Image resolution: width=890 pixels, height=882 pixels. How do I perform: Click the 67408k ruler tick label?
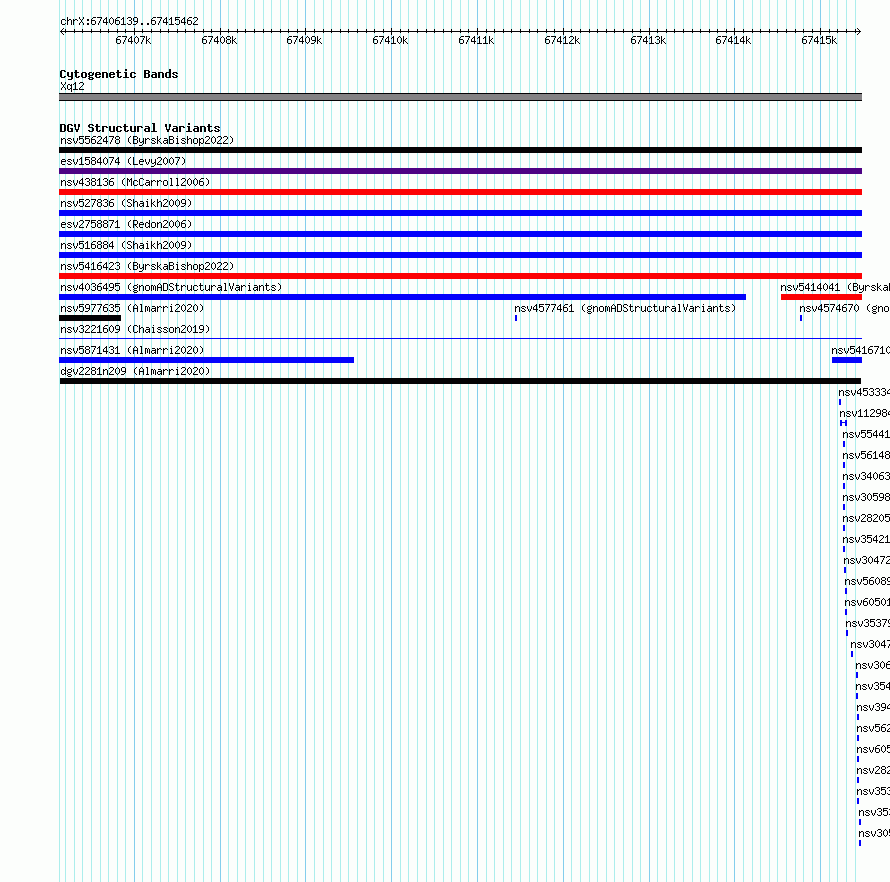pos(219,40)
